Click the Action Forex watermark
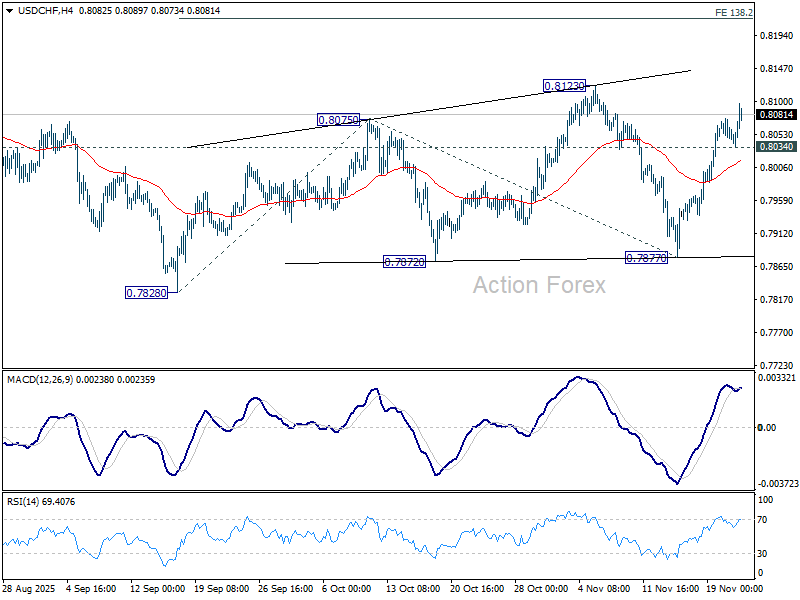Screen dimensions: 800x600 pyautogui.click(x=539, y=285)
